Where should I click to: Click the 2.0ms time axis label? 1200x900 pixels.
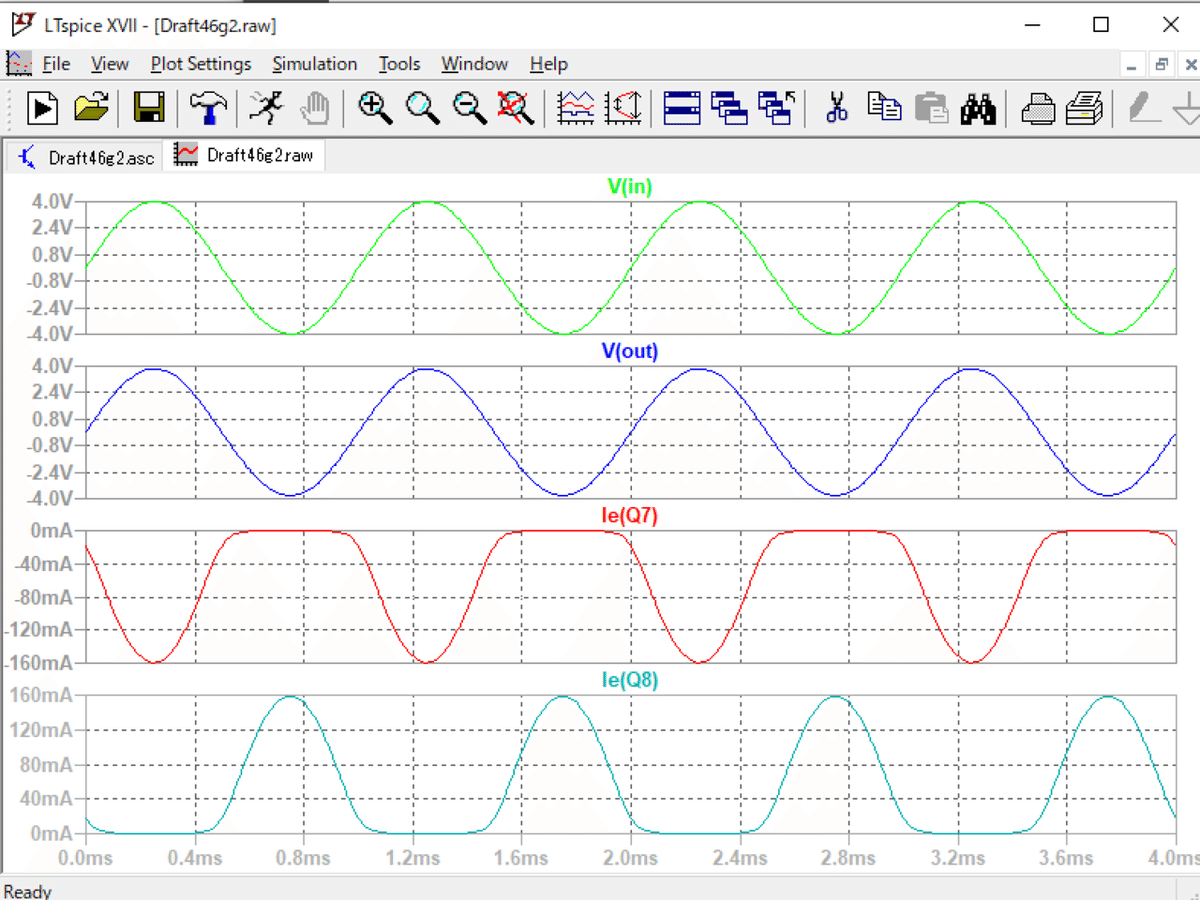click(x=631, y=858)
